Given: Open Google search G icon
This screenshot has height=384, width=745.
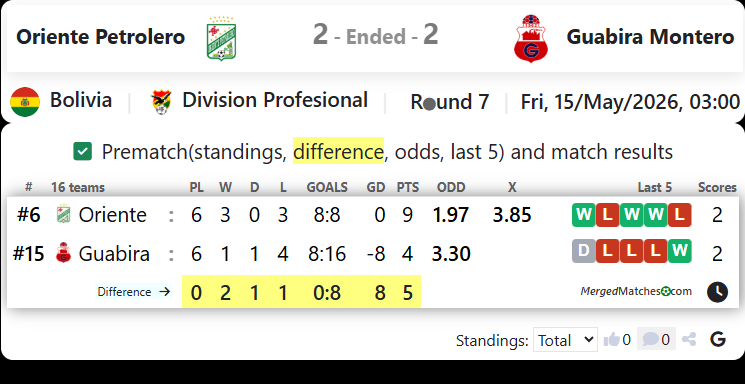Looking at the screenshot, I should coord(718,339).
